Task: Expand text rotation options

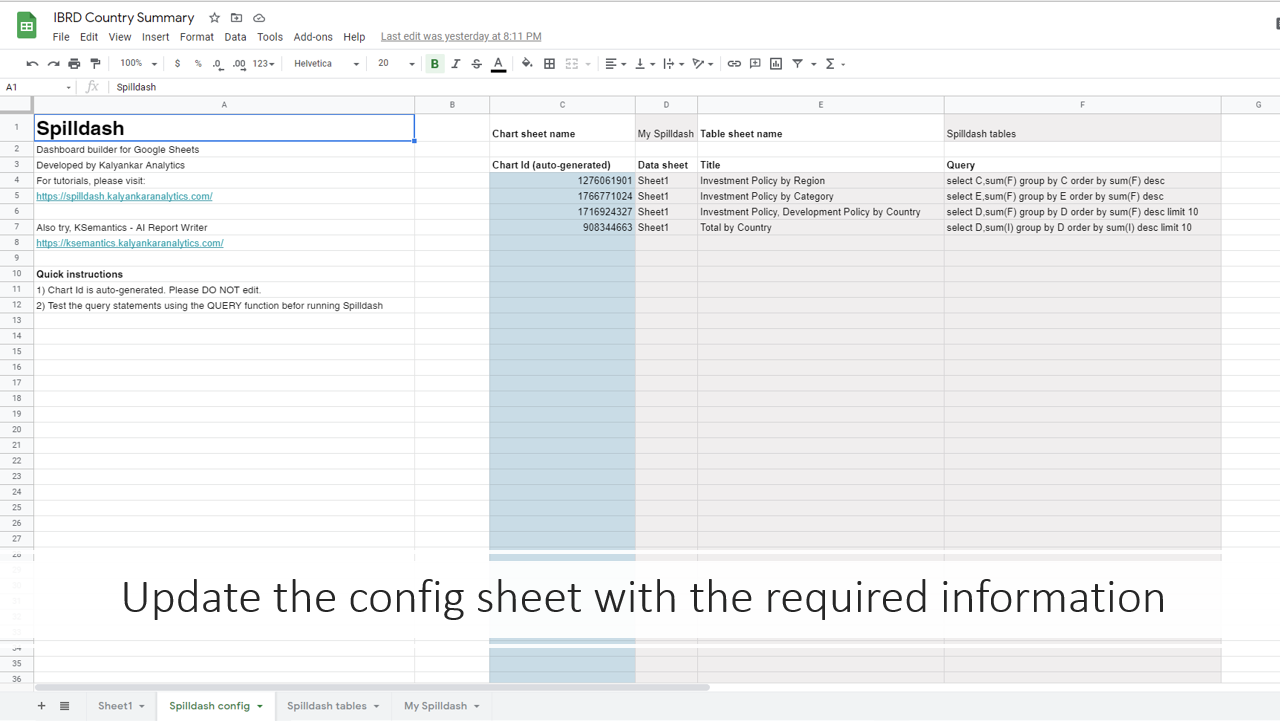Action: click(x=703, y=64)
